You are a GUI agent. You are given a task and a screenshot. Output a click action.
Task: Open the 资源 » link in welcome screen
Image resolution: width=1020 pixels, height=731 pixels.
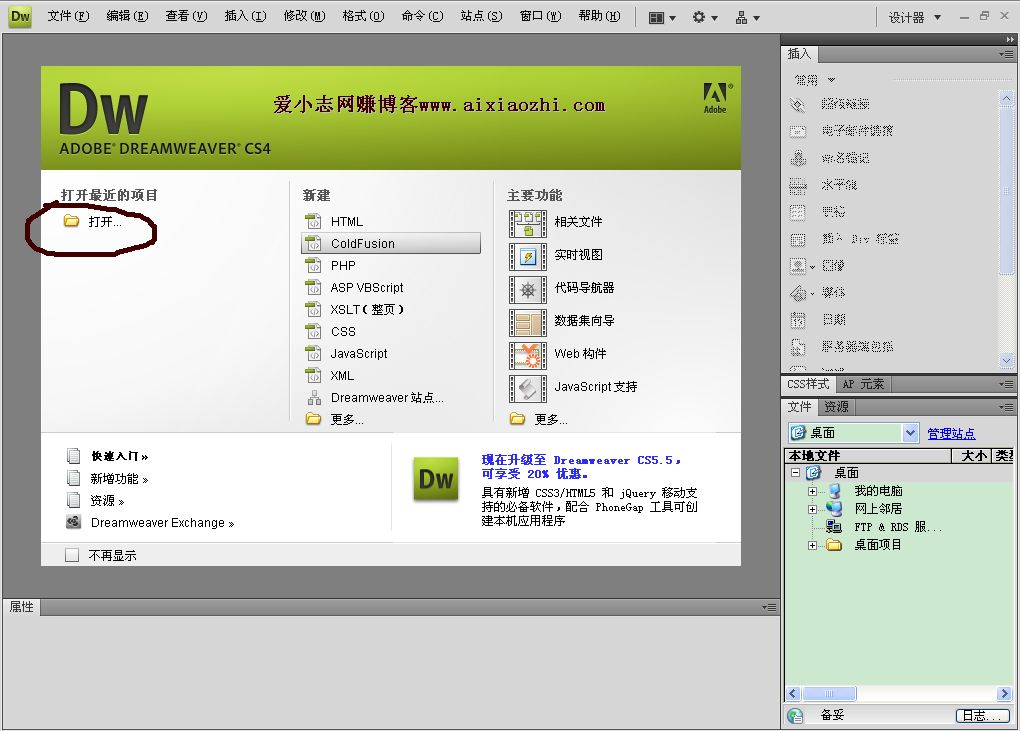[107, 501]
